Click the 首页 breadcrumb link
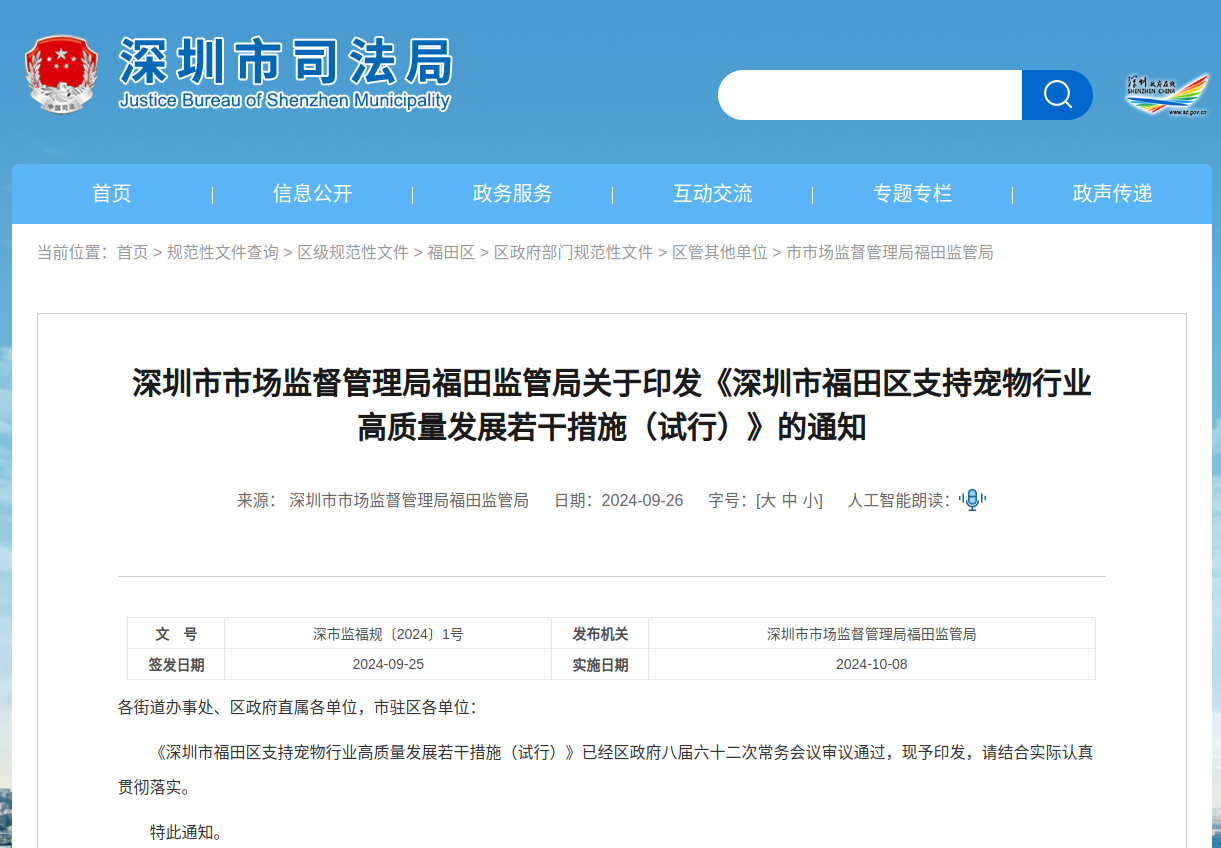The width and height of the screenshot is (1221, 848). coord(132,253)
